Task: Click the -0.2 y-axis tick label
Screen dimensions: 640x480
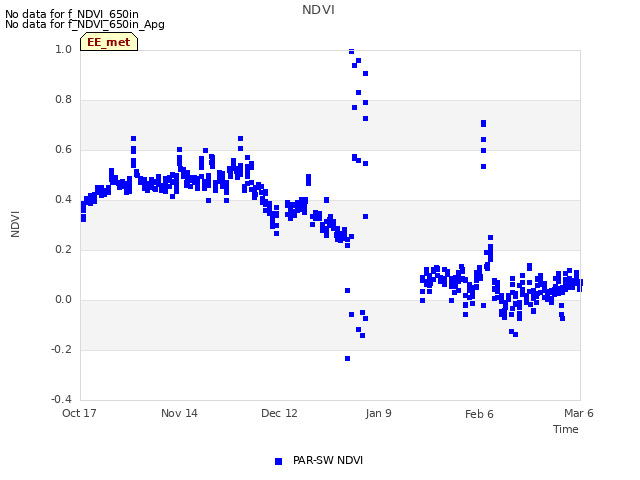Action: 61,349
